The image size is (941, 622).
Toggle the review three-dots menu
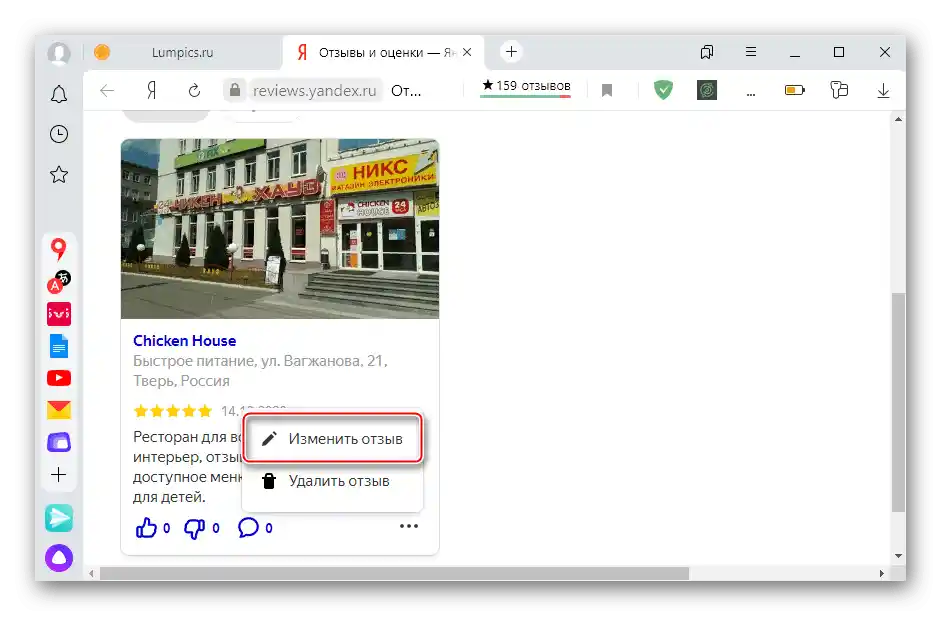click(409, 526)
